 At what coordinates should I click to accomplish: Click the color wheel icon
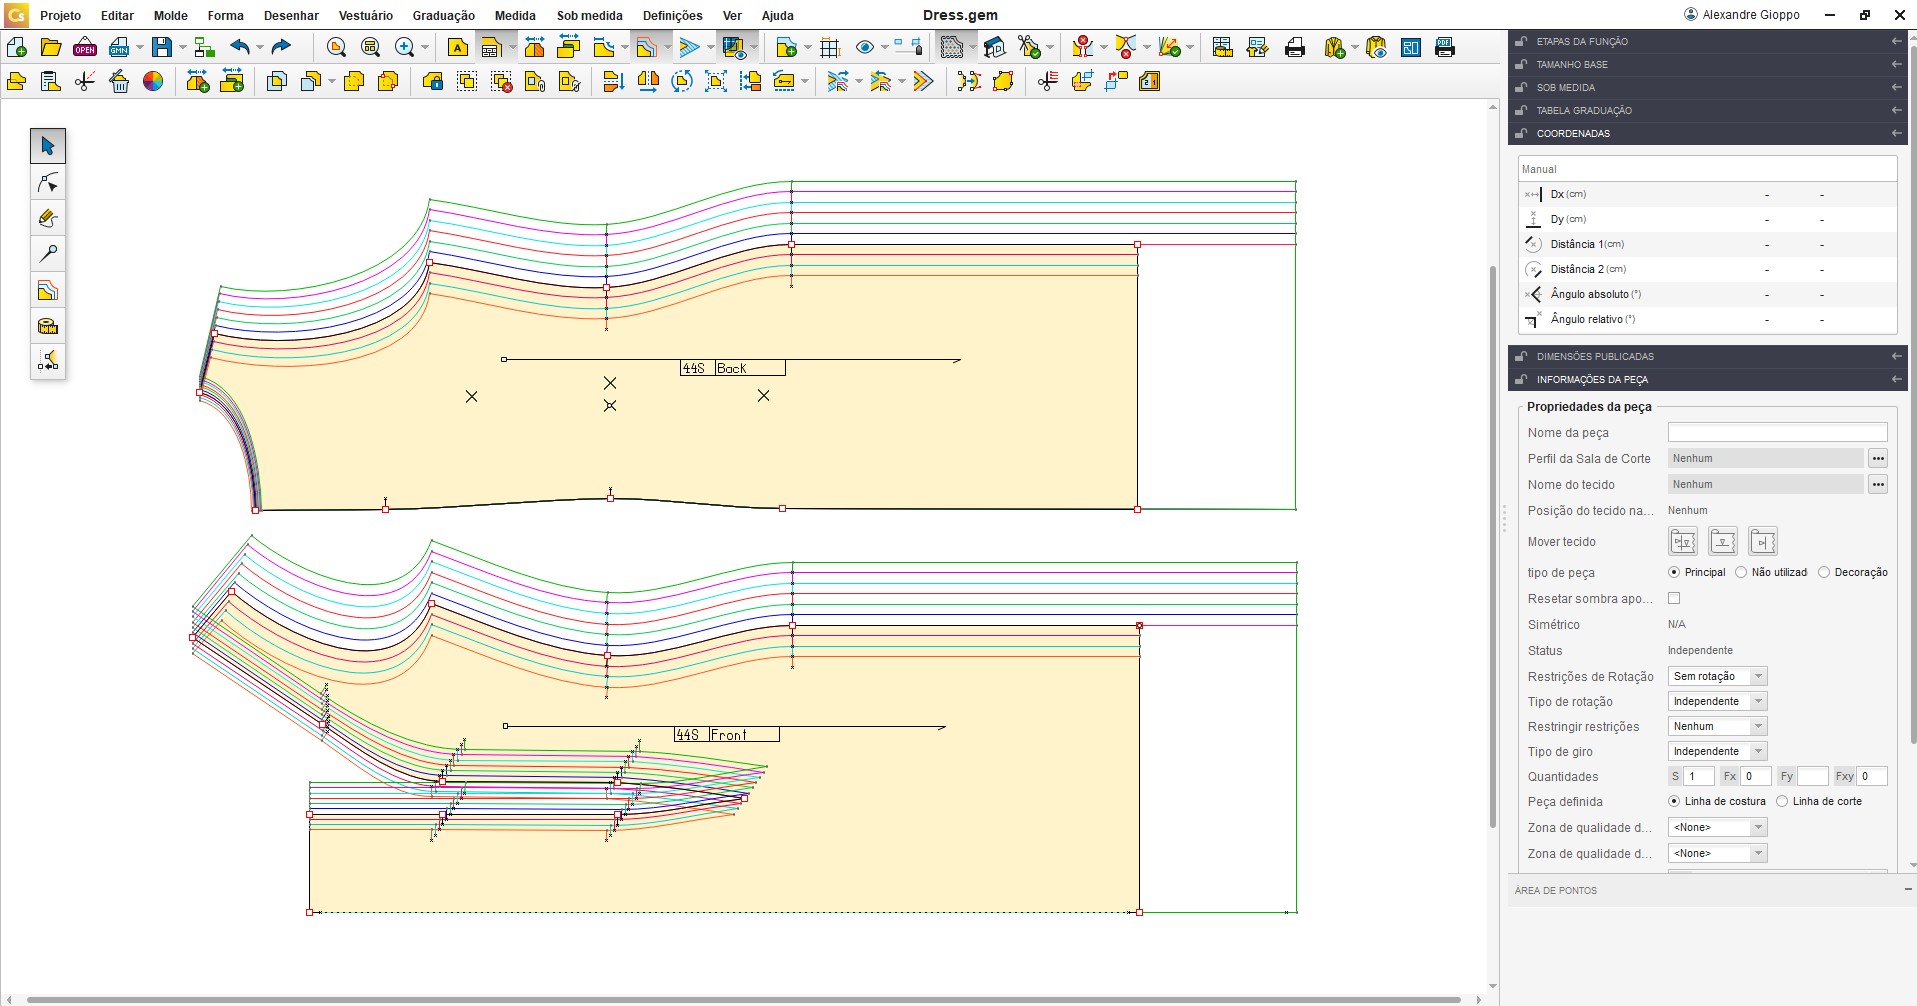(x=153, y=82)
